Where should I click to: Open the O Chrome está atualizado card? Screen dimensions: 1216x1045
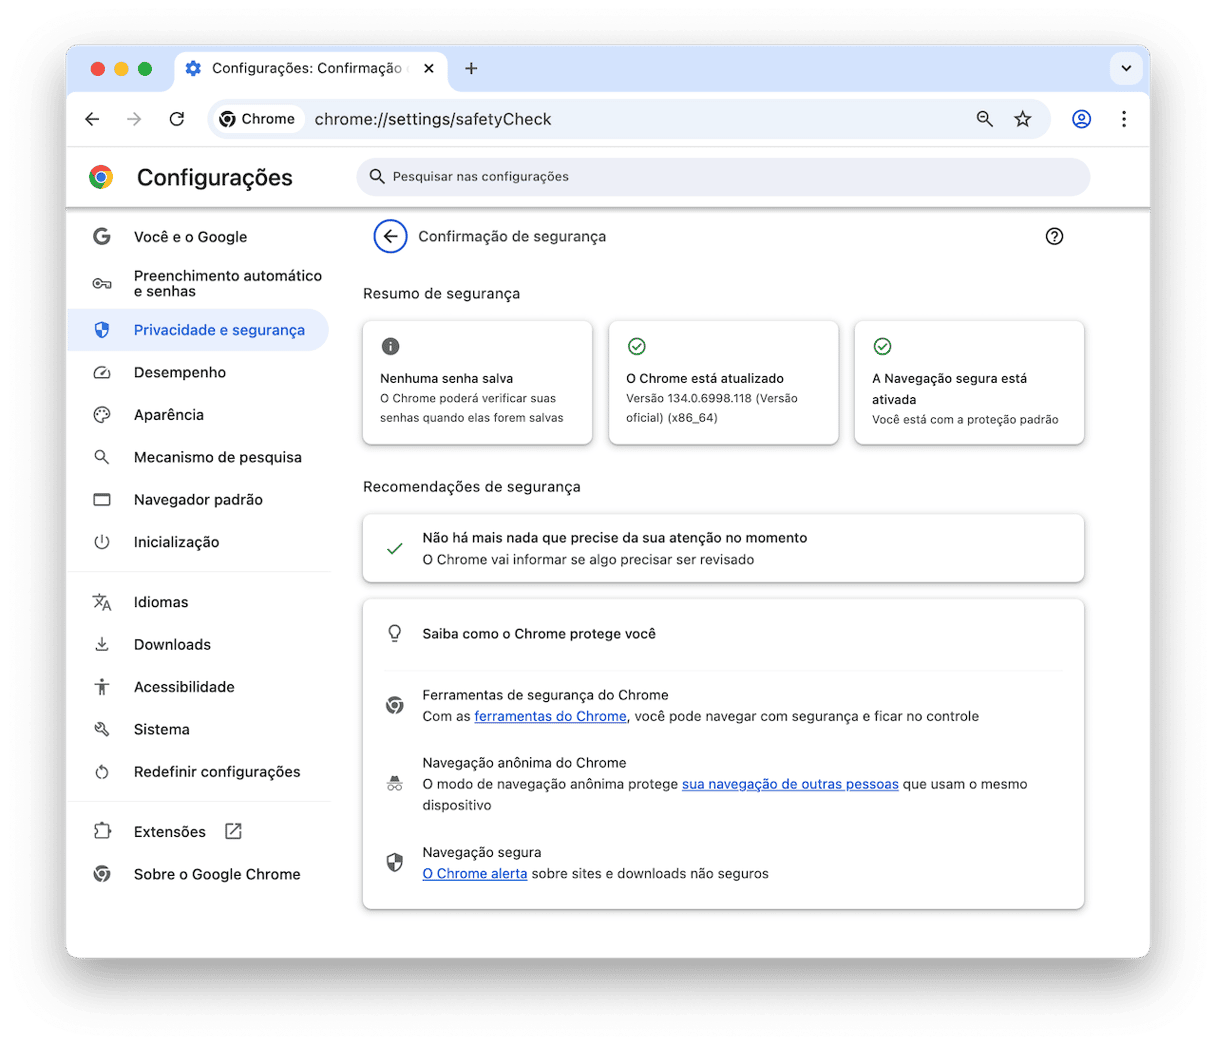724,382
